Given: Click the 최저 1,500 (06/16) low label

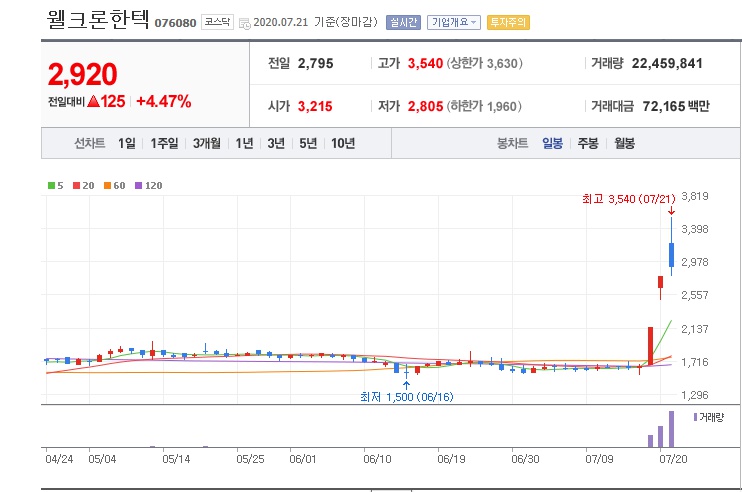Looking at the screenshot, I should (406, 396).
